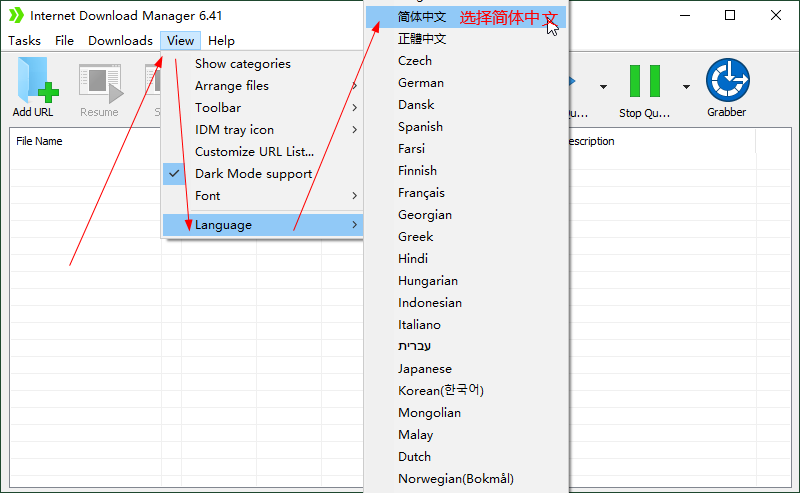Select Italiano language
The height and width of the screenshot is (493, 800).
[x=466, y=325]
